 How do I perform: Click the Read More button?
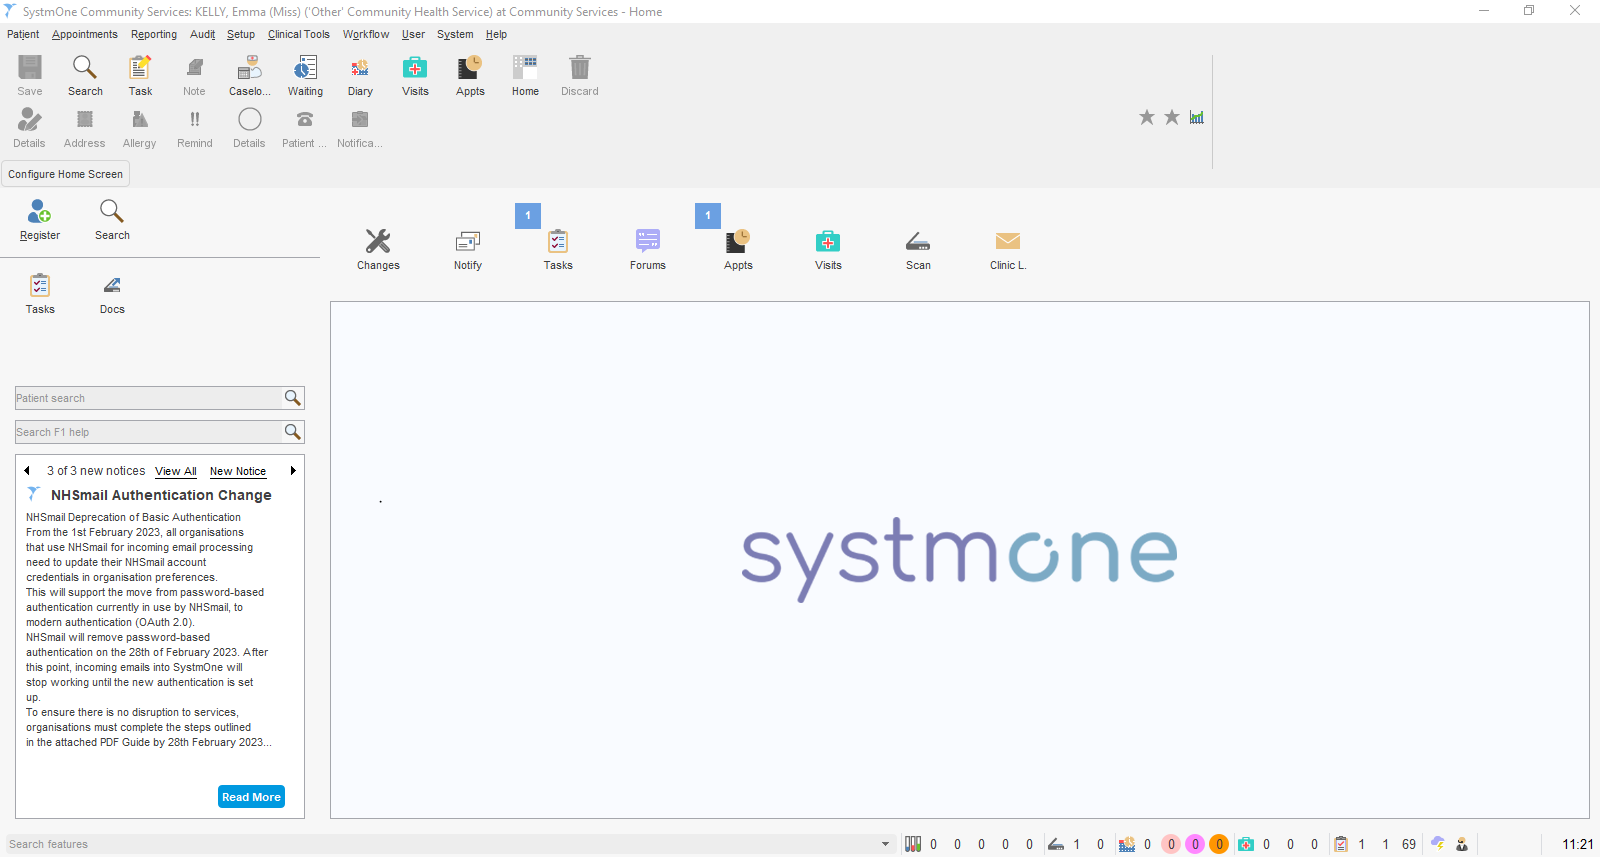pos(251,797)
